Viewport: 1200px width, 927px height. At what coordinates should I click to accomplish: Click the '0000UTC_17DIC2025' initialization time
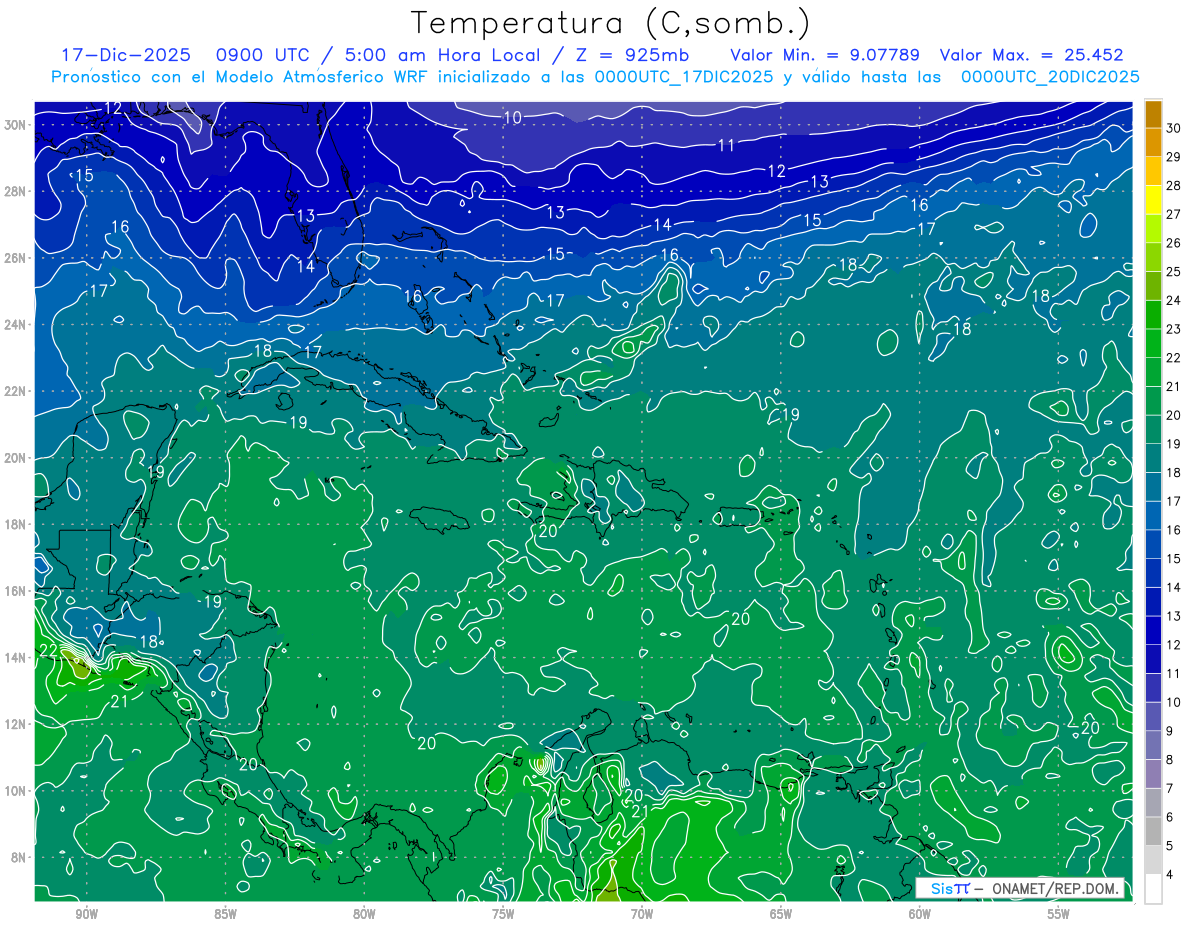[x=684, y=77]
